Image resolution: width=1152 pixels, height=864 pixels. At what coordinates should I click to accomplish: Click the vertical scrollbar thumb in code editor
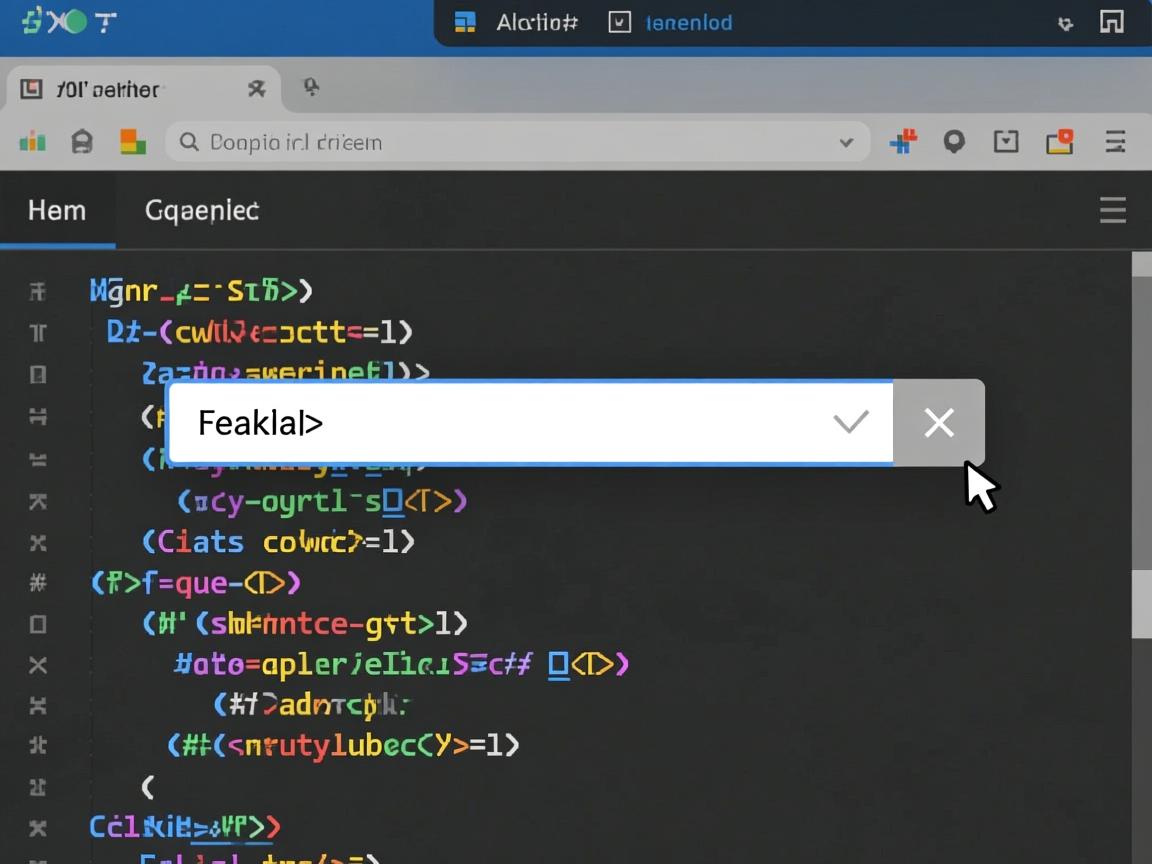[1140, 603]
